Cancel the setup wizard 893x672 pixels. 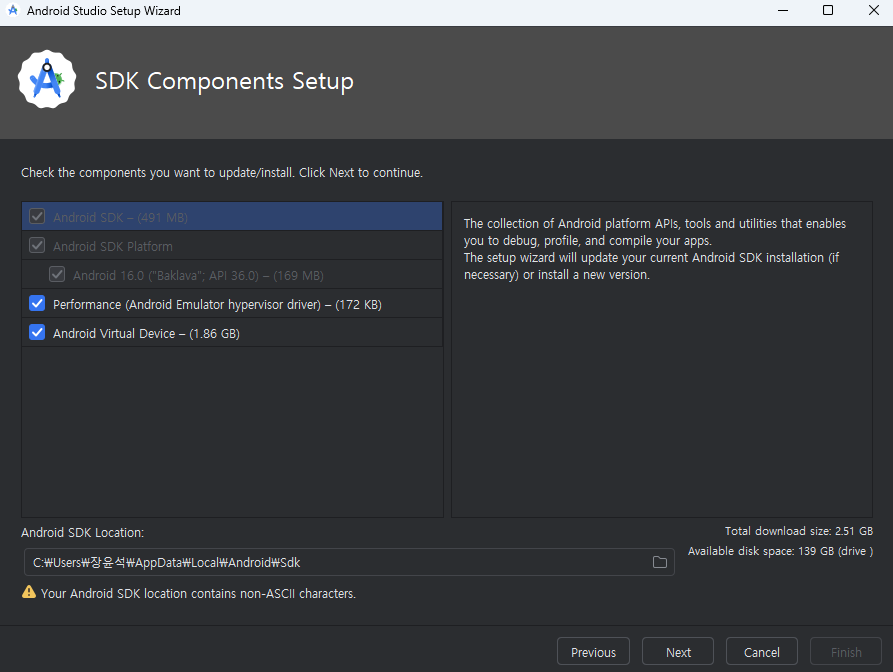pos(761,651)
